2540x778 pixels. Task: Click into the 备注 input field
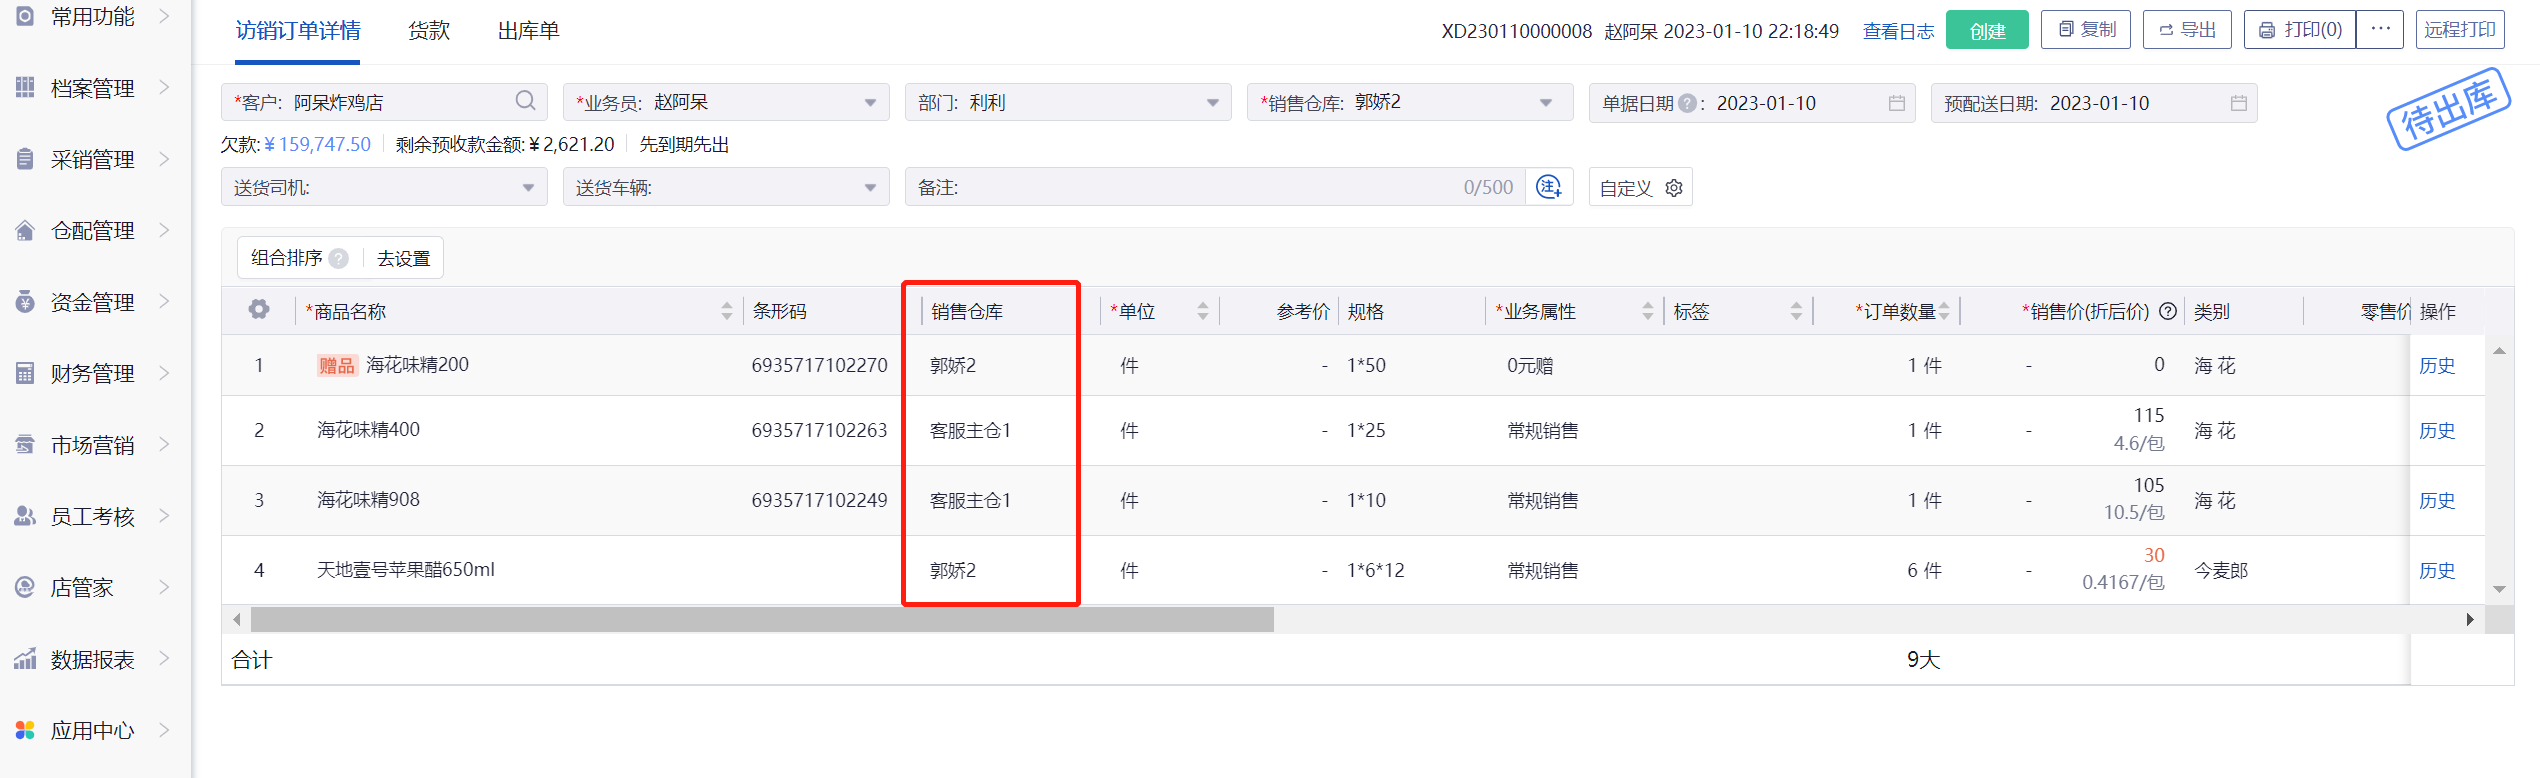click(1215, 187)
